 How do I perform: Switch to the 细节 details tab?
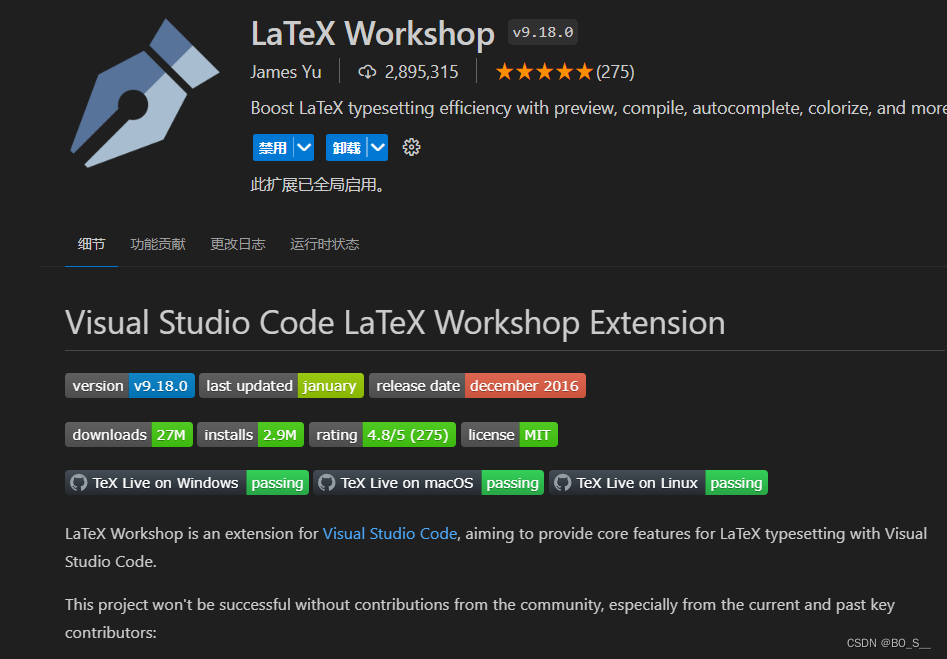click(91, 244)
